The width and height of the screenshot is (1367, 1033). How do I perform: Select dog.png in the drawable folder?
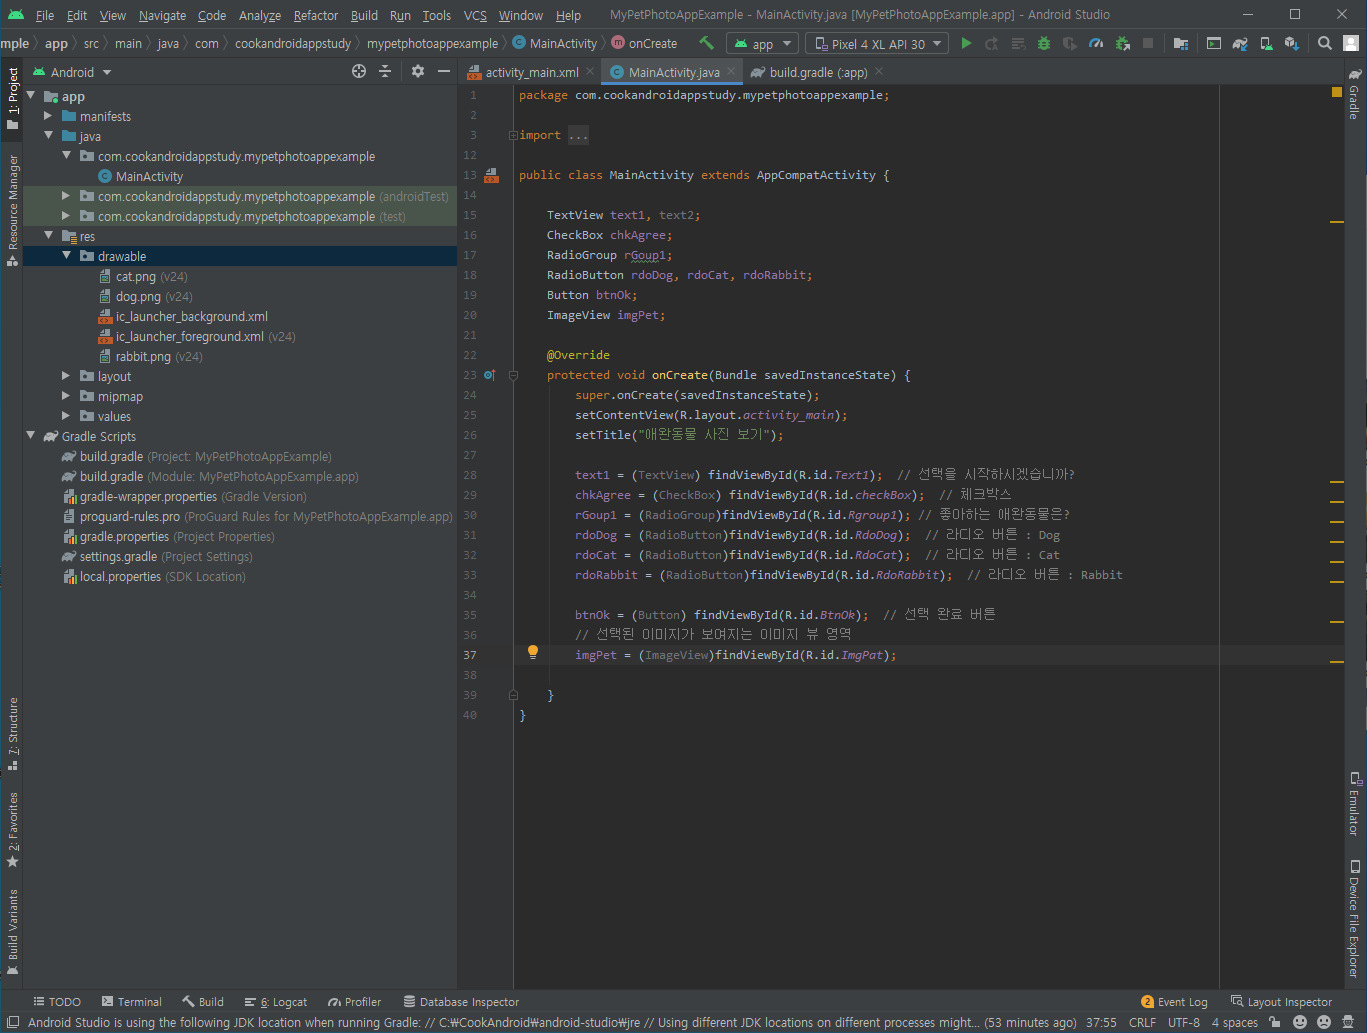click(x=138, y=296)
